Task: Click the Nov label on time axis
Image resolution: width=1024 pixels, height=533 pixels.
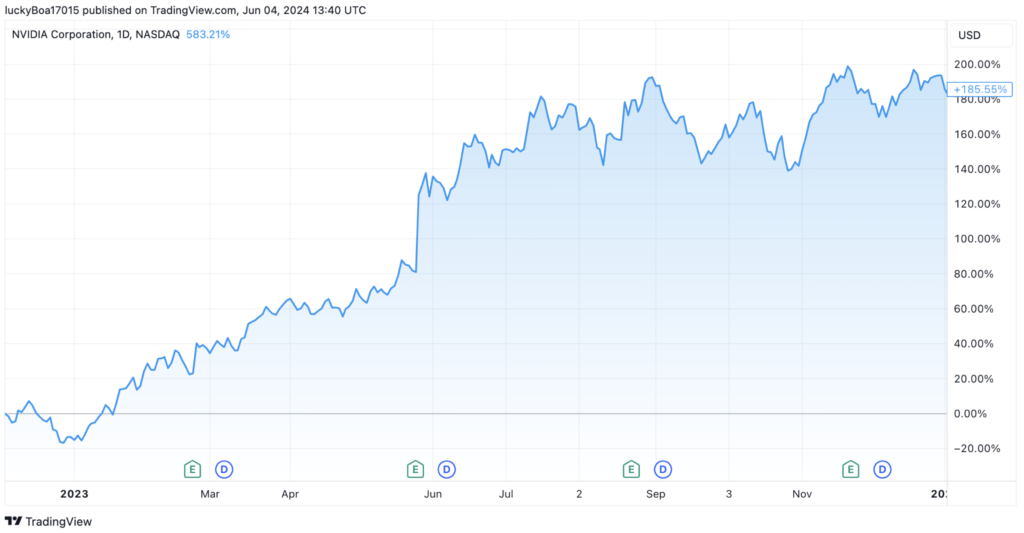Action: (802, 493)
